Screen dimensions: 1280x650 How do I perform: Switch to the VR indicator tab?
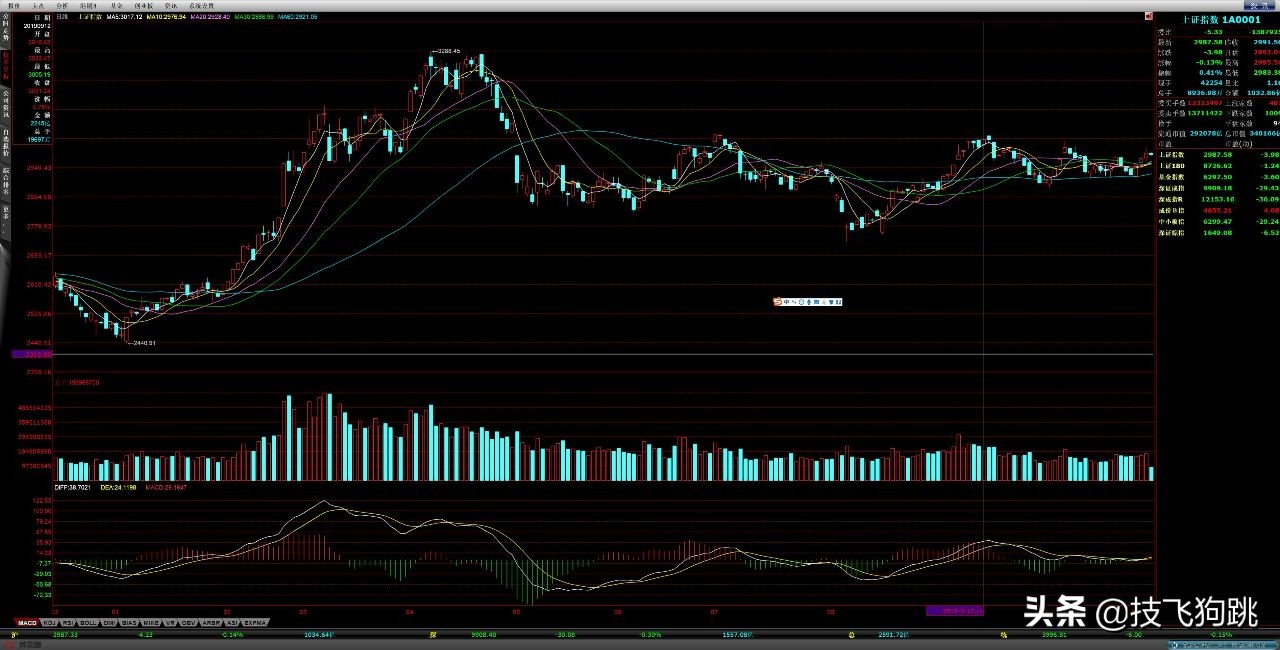tap(170, 623)
